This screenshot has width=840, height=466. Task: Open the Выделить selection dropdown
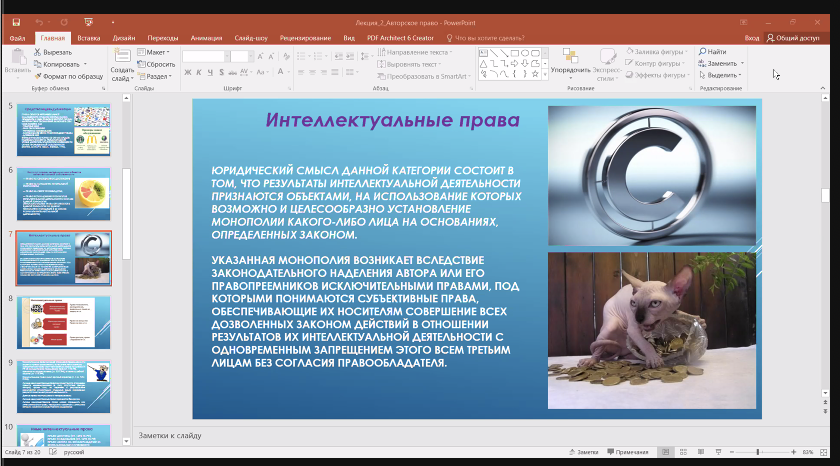(x=721, y=75)
